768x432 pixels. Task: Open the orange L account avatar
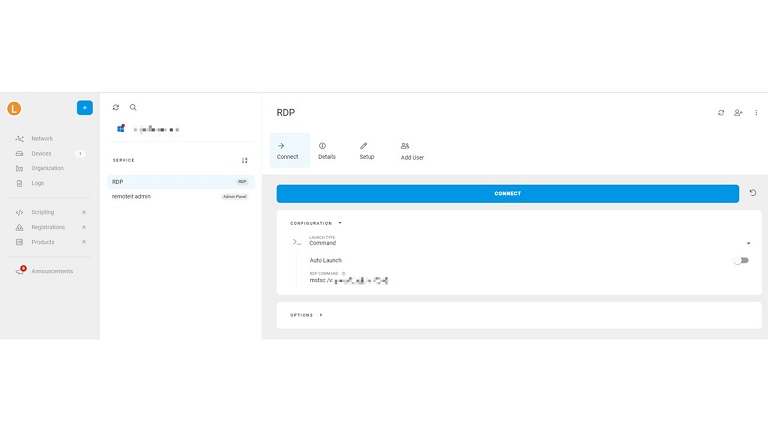coord(14,108)
